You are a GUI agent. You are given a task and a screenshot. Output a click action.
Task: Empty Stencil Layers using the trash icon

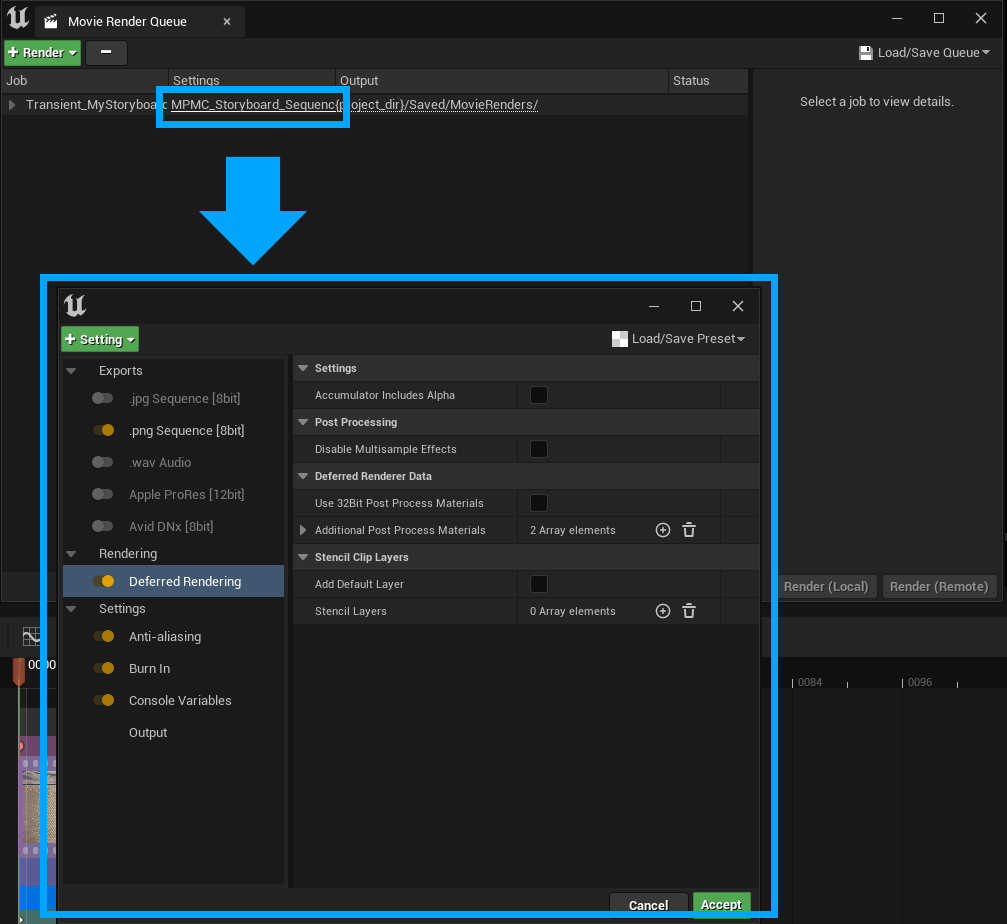point(689,610)
